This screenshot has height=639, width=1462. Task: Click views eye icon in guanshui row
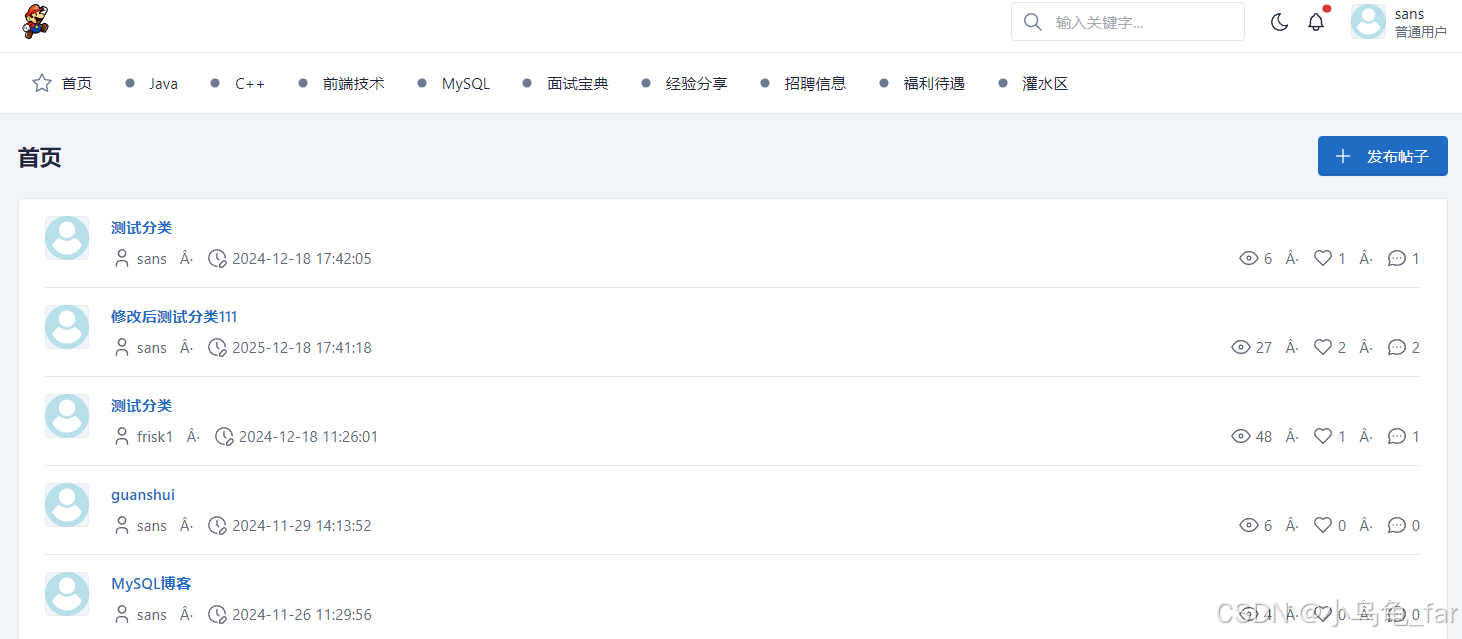pyautogui.click(x=1249, y=525)
